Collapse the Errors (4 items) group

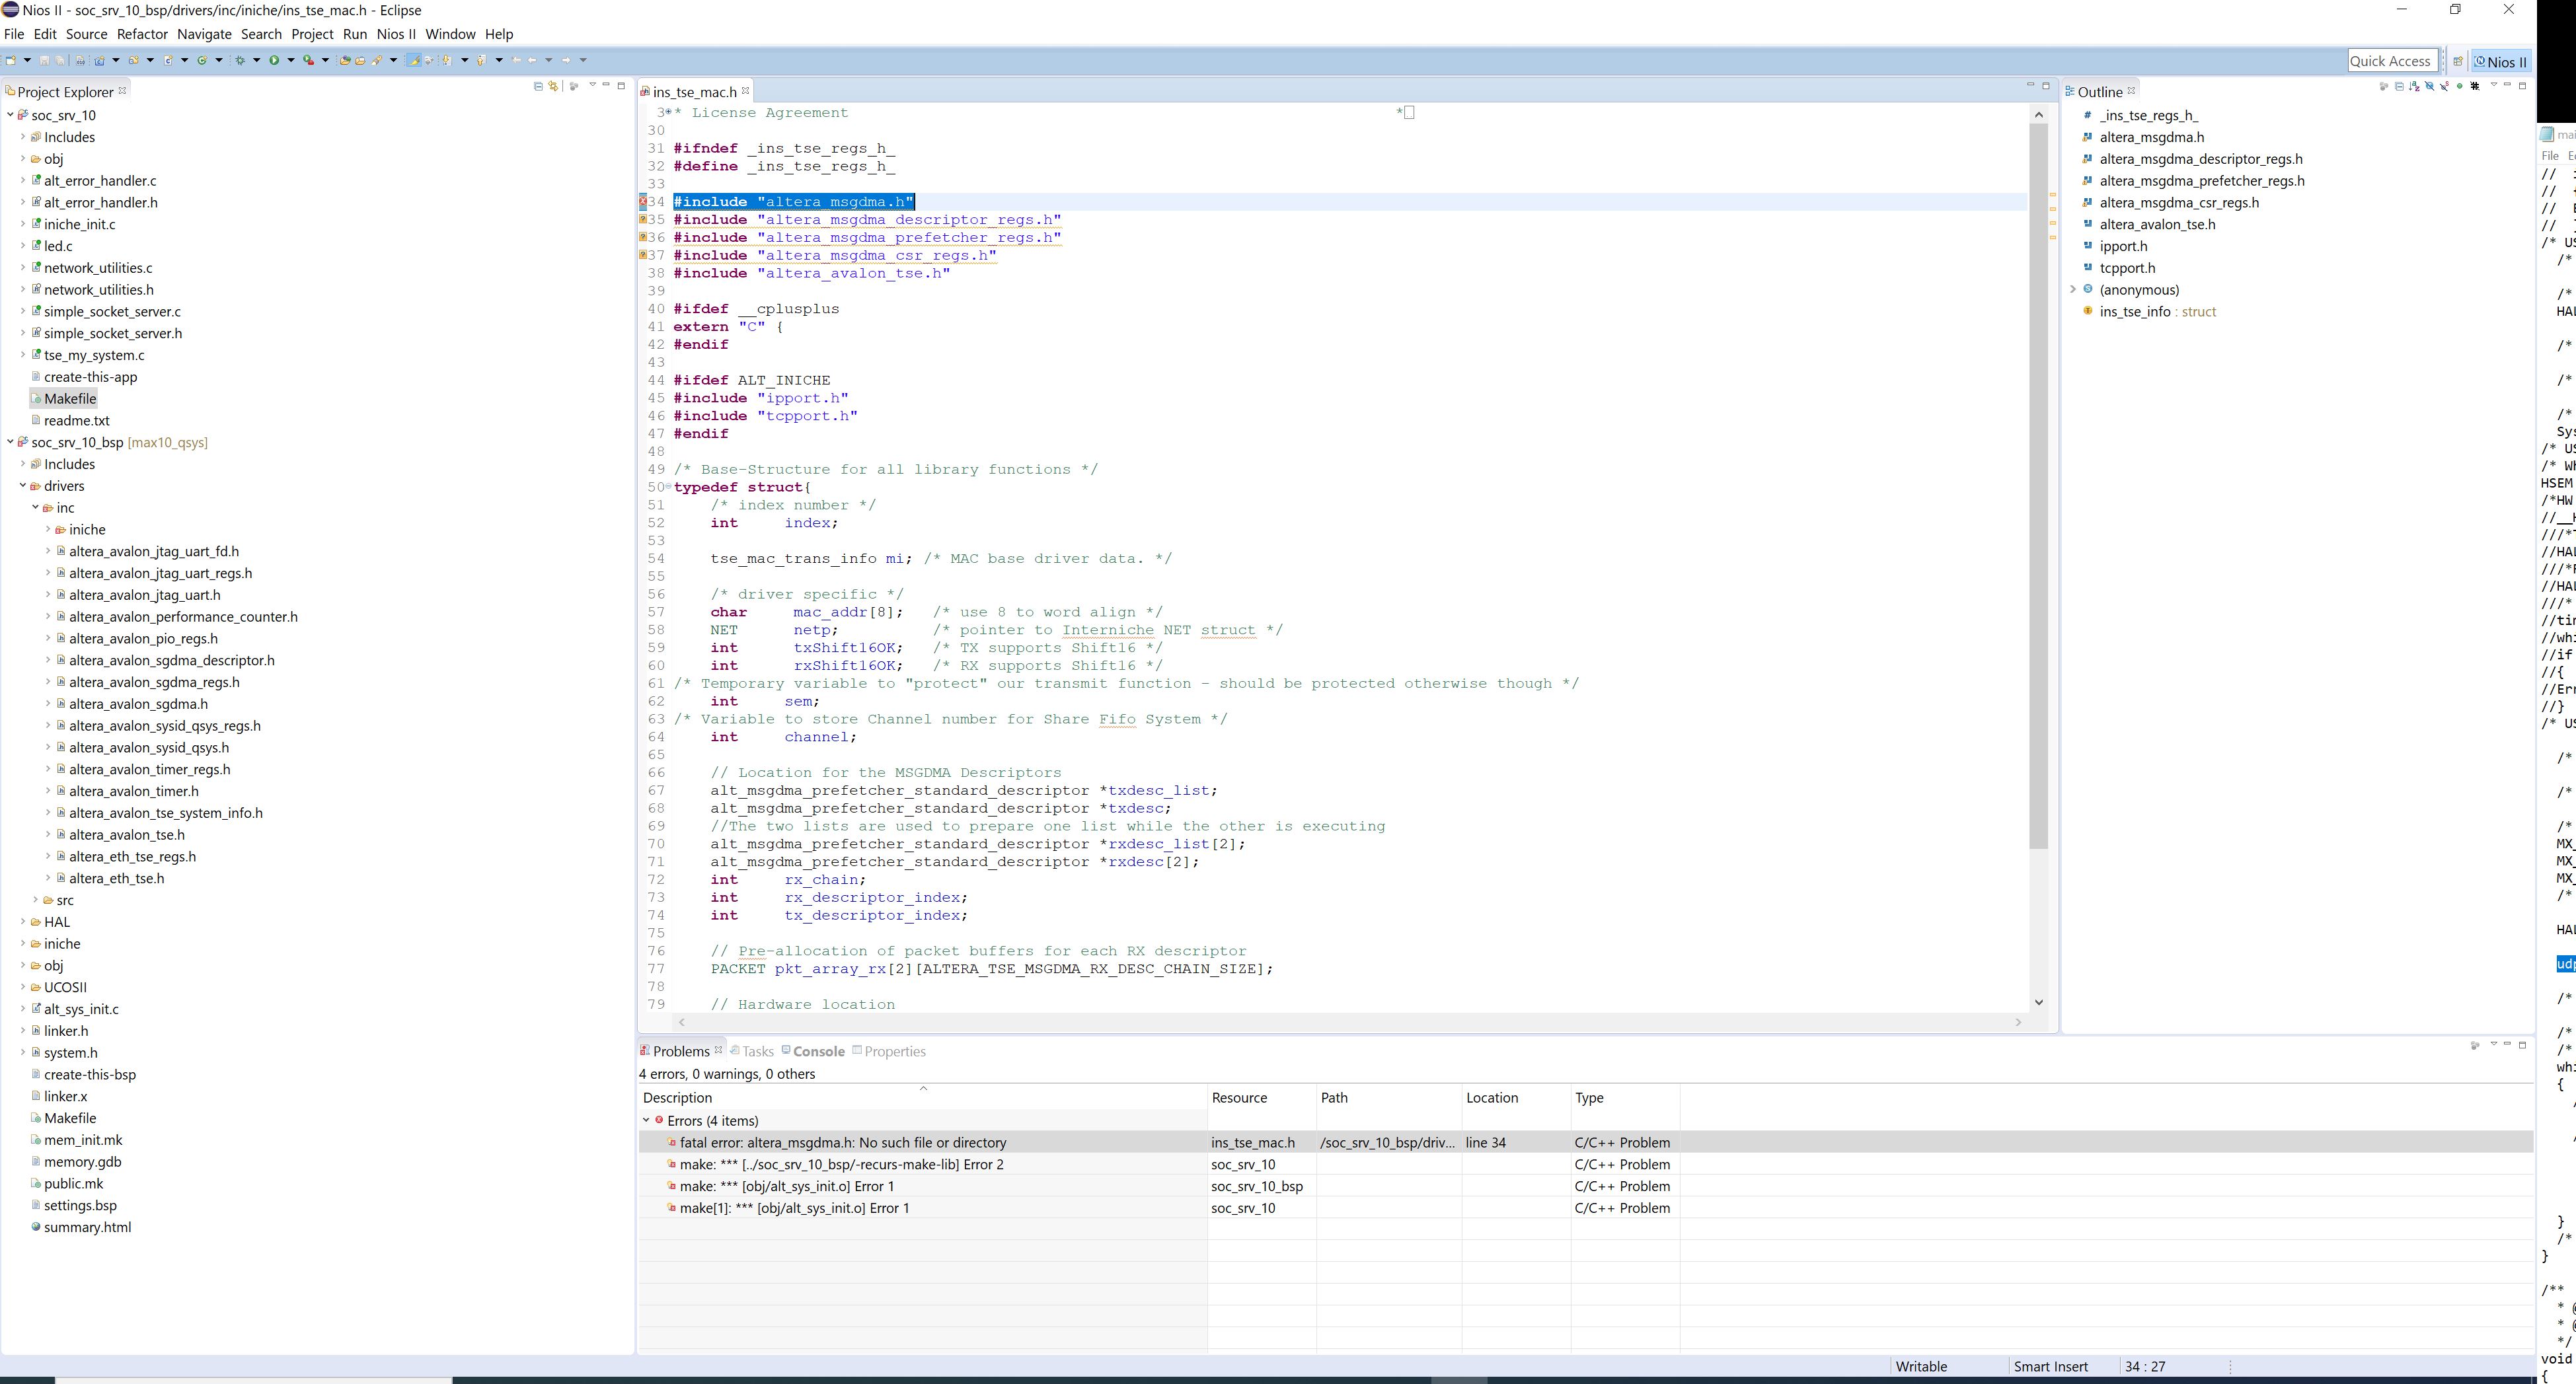coord(646,1120)
